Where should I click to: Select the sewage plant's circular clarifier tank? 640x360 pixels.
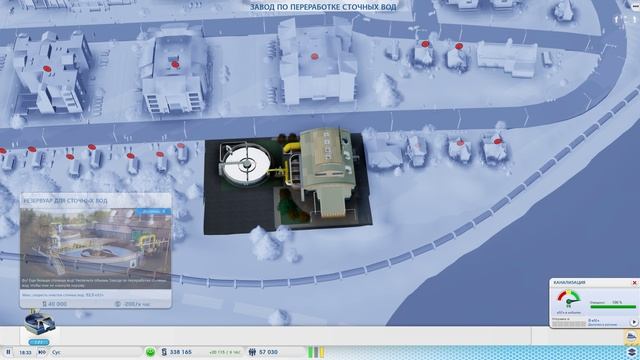pos(246,164)
